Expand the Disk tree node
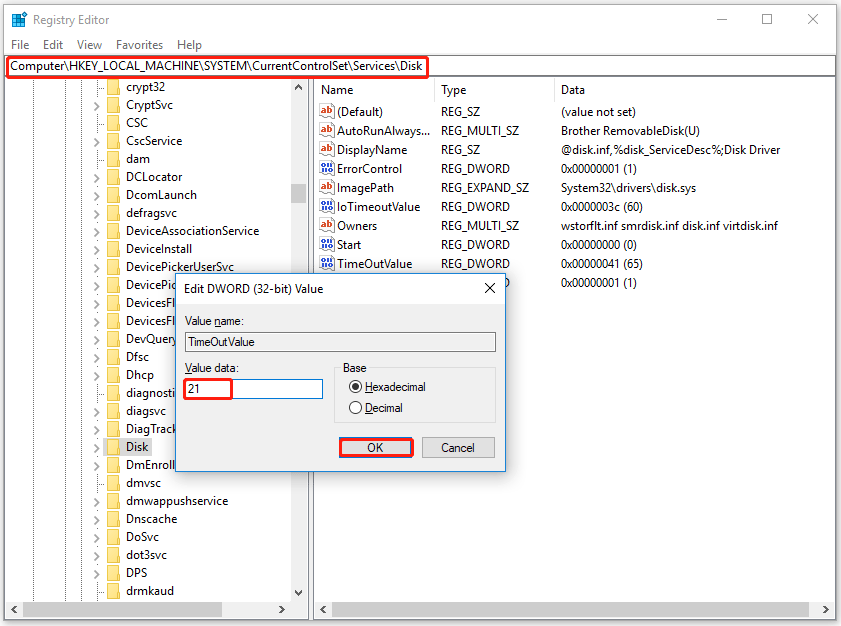Viewport: 841px width, 626px height. 97,447
